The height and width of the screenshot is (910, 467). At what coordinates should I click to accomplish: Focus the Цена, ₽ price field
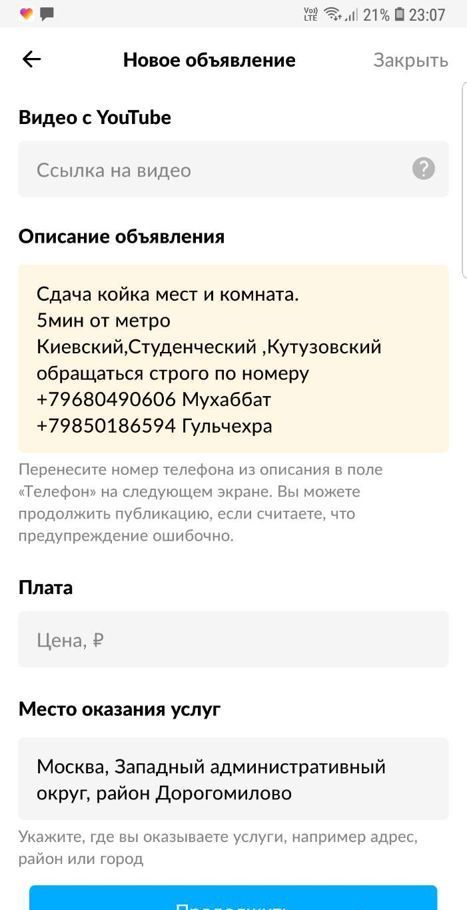(233, 639)
